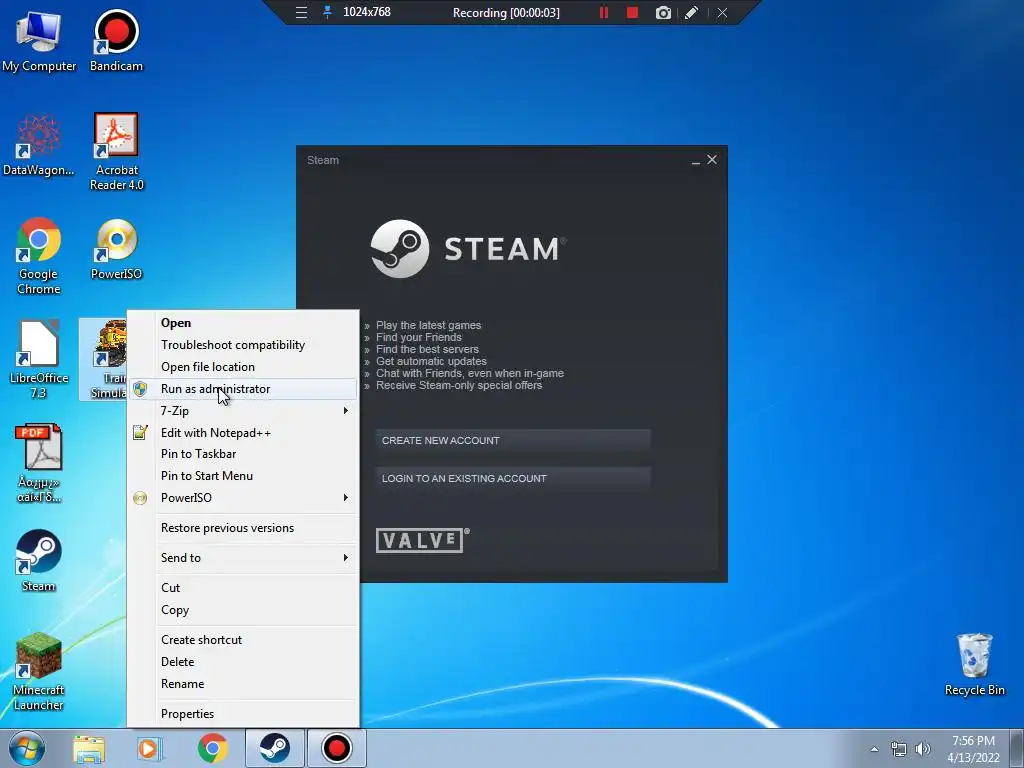
Task: Choose Open in the context menu
Action: [243, 323]
